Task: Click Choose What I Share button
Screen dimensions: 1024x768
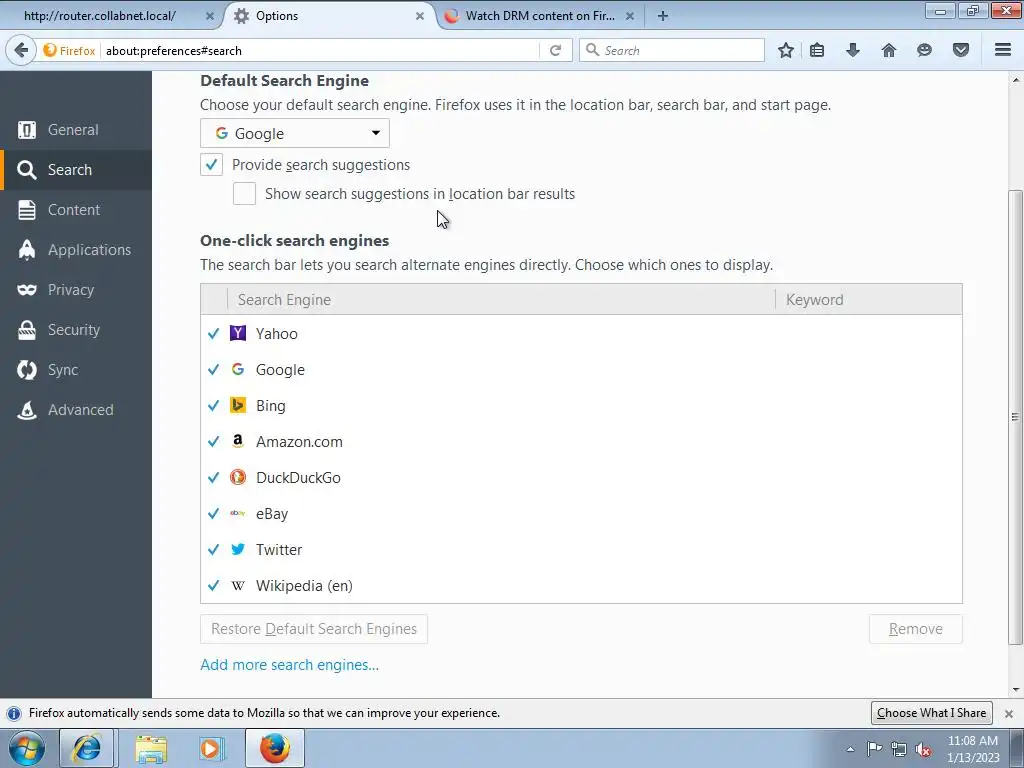Action: (x=932, y=712)
